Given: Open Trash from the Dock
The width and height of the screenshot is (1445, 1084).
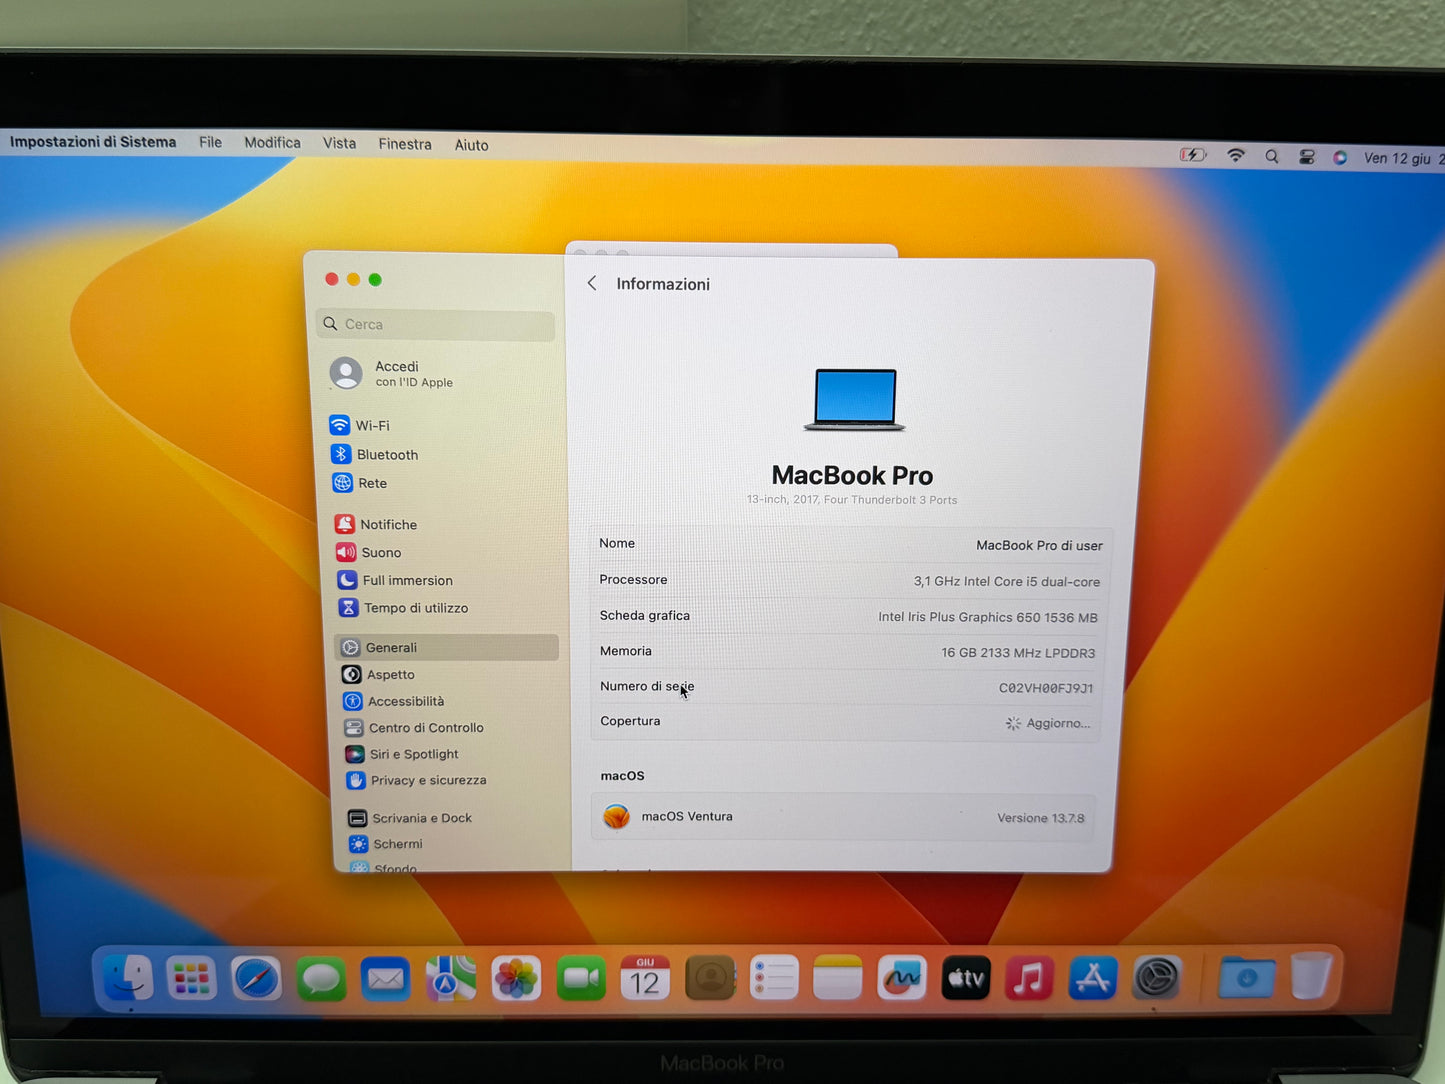Looking at the screenshot, I should (x=1311, y=976).
